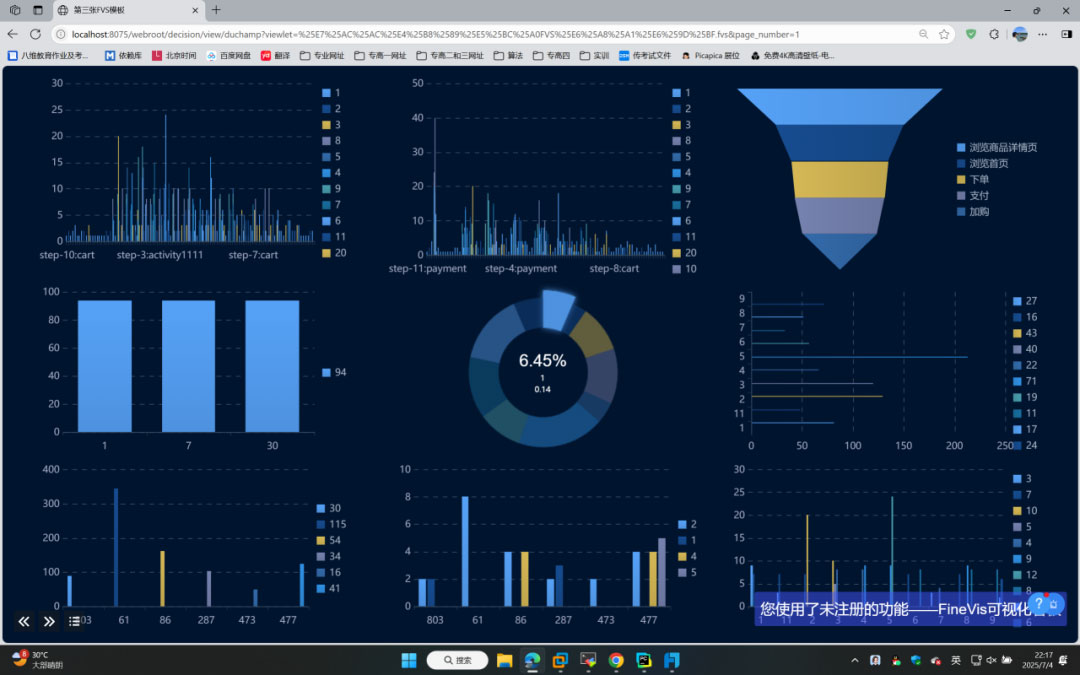
Task: Toggle funnel legend 浏览商品详情页 series
Action: pyautogui.click(x=996, y=148)
